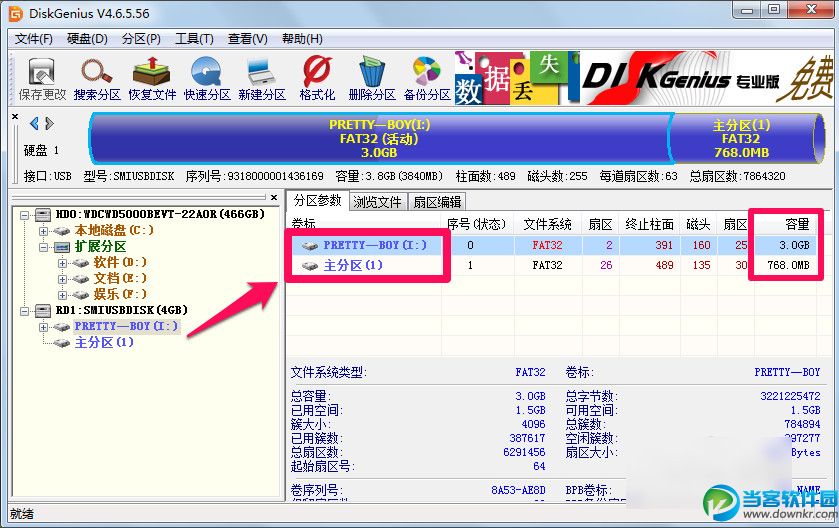Open the 搜索分区 search partition tool
This screenshot has height=528, width=839.
coord(97,79)
